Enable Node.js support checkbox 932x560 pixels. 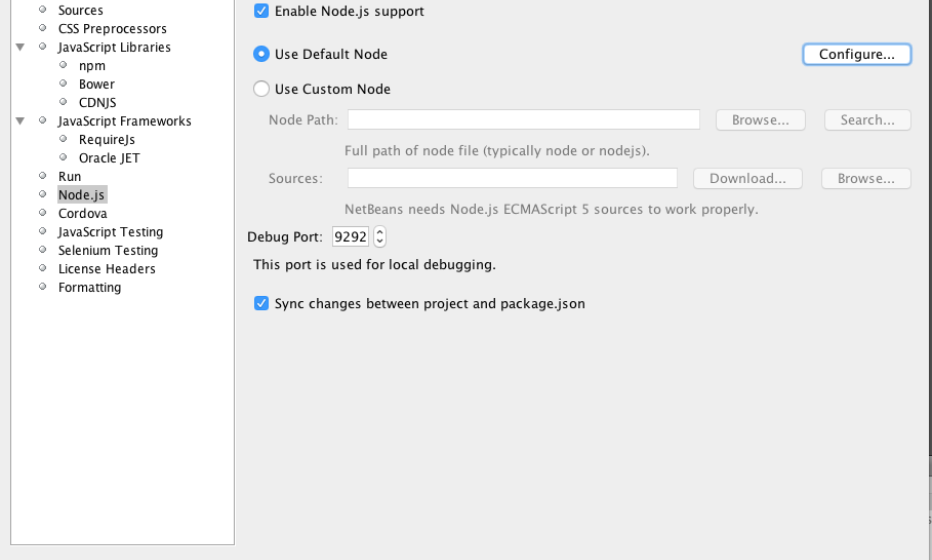262,12
